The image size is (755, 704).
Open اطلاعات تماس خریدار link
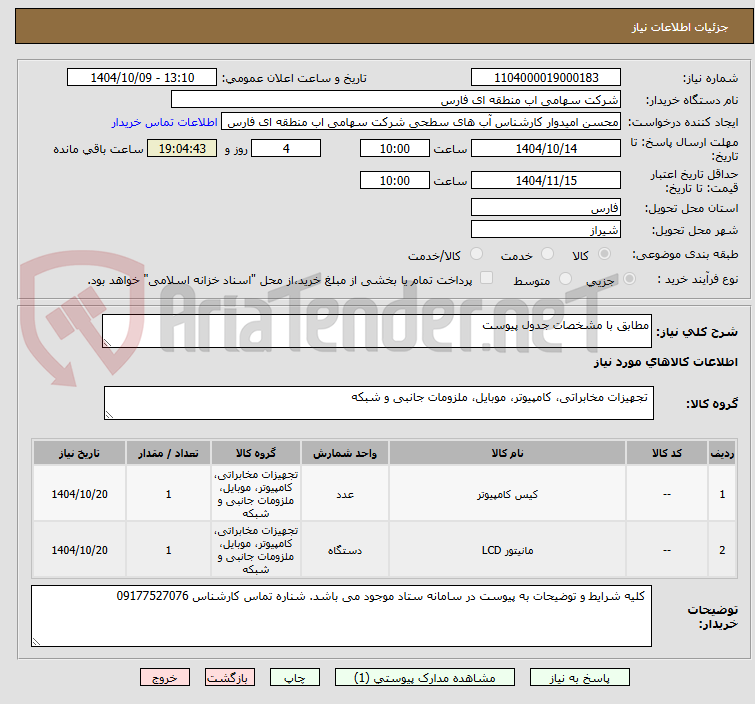(165, 122)
